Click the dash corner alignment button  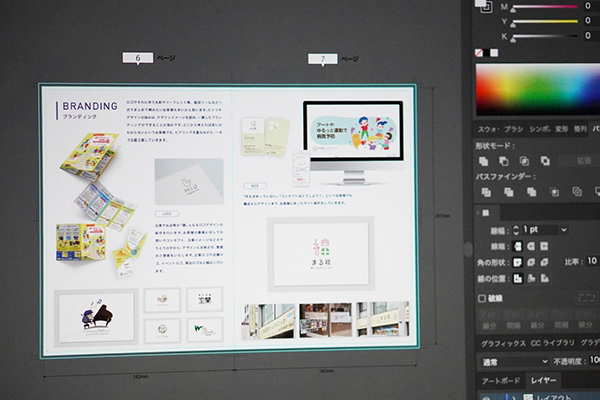point(587,297)
